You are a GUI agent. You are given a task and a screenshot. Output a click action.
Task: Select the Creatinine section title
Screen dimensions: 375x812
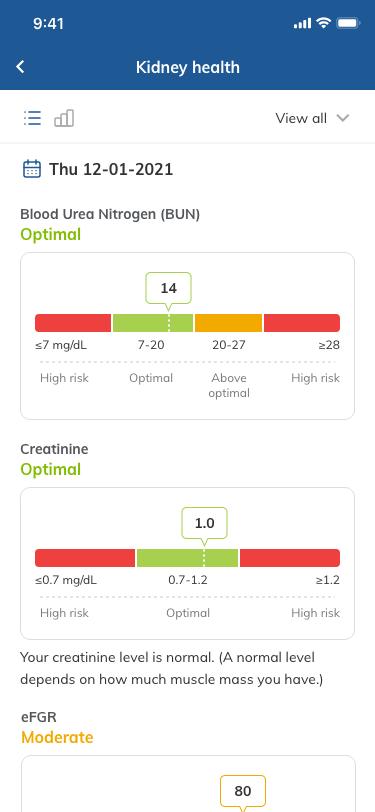pos(54,449)
